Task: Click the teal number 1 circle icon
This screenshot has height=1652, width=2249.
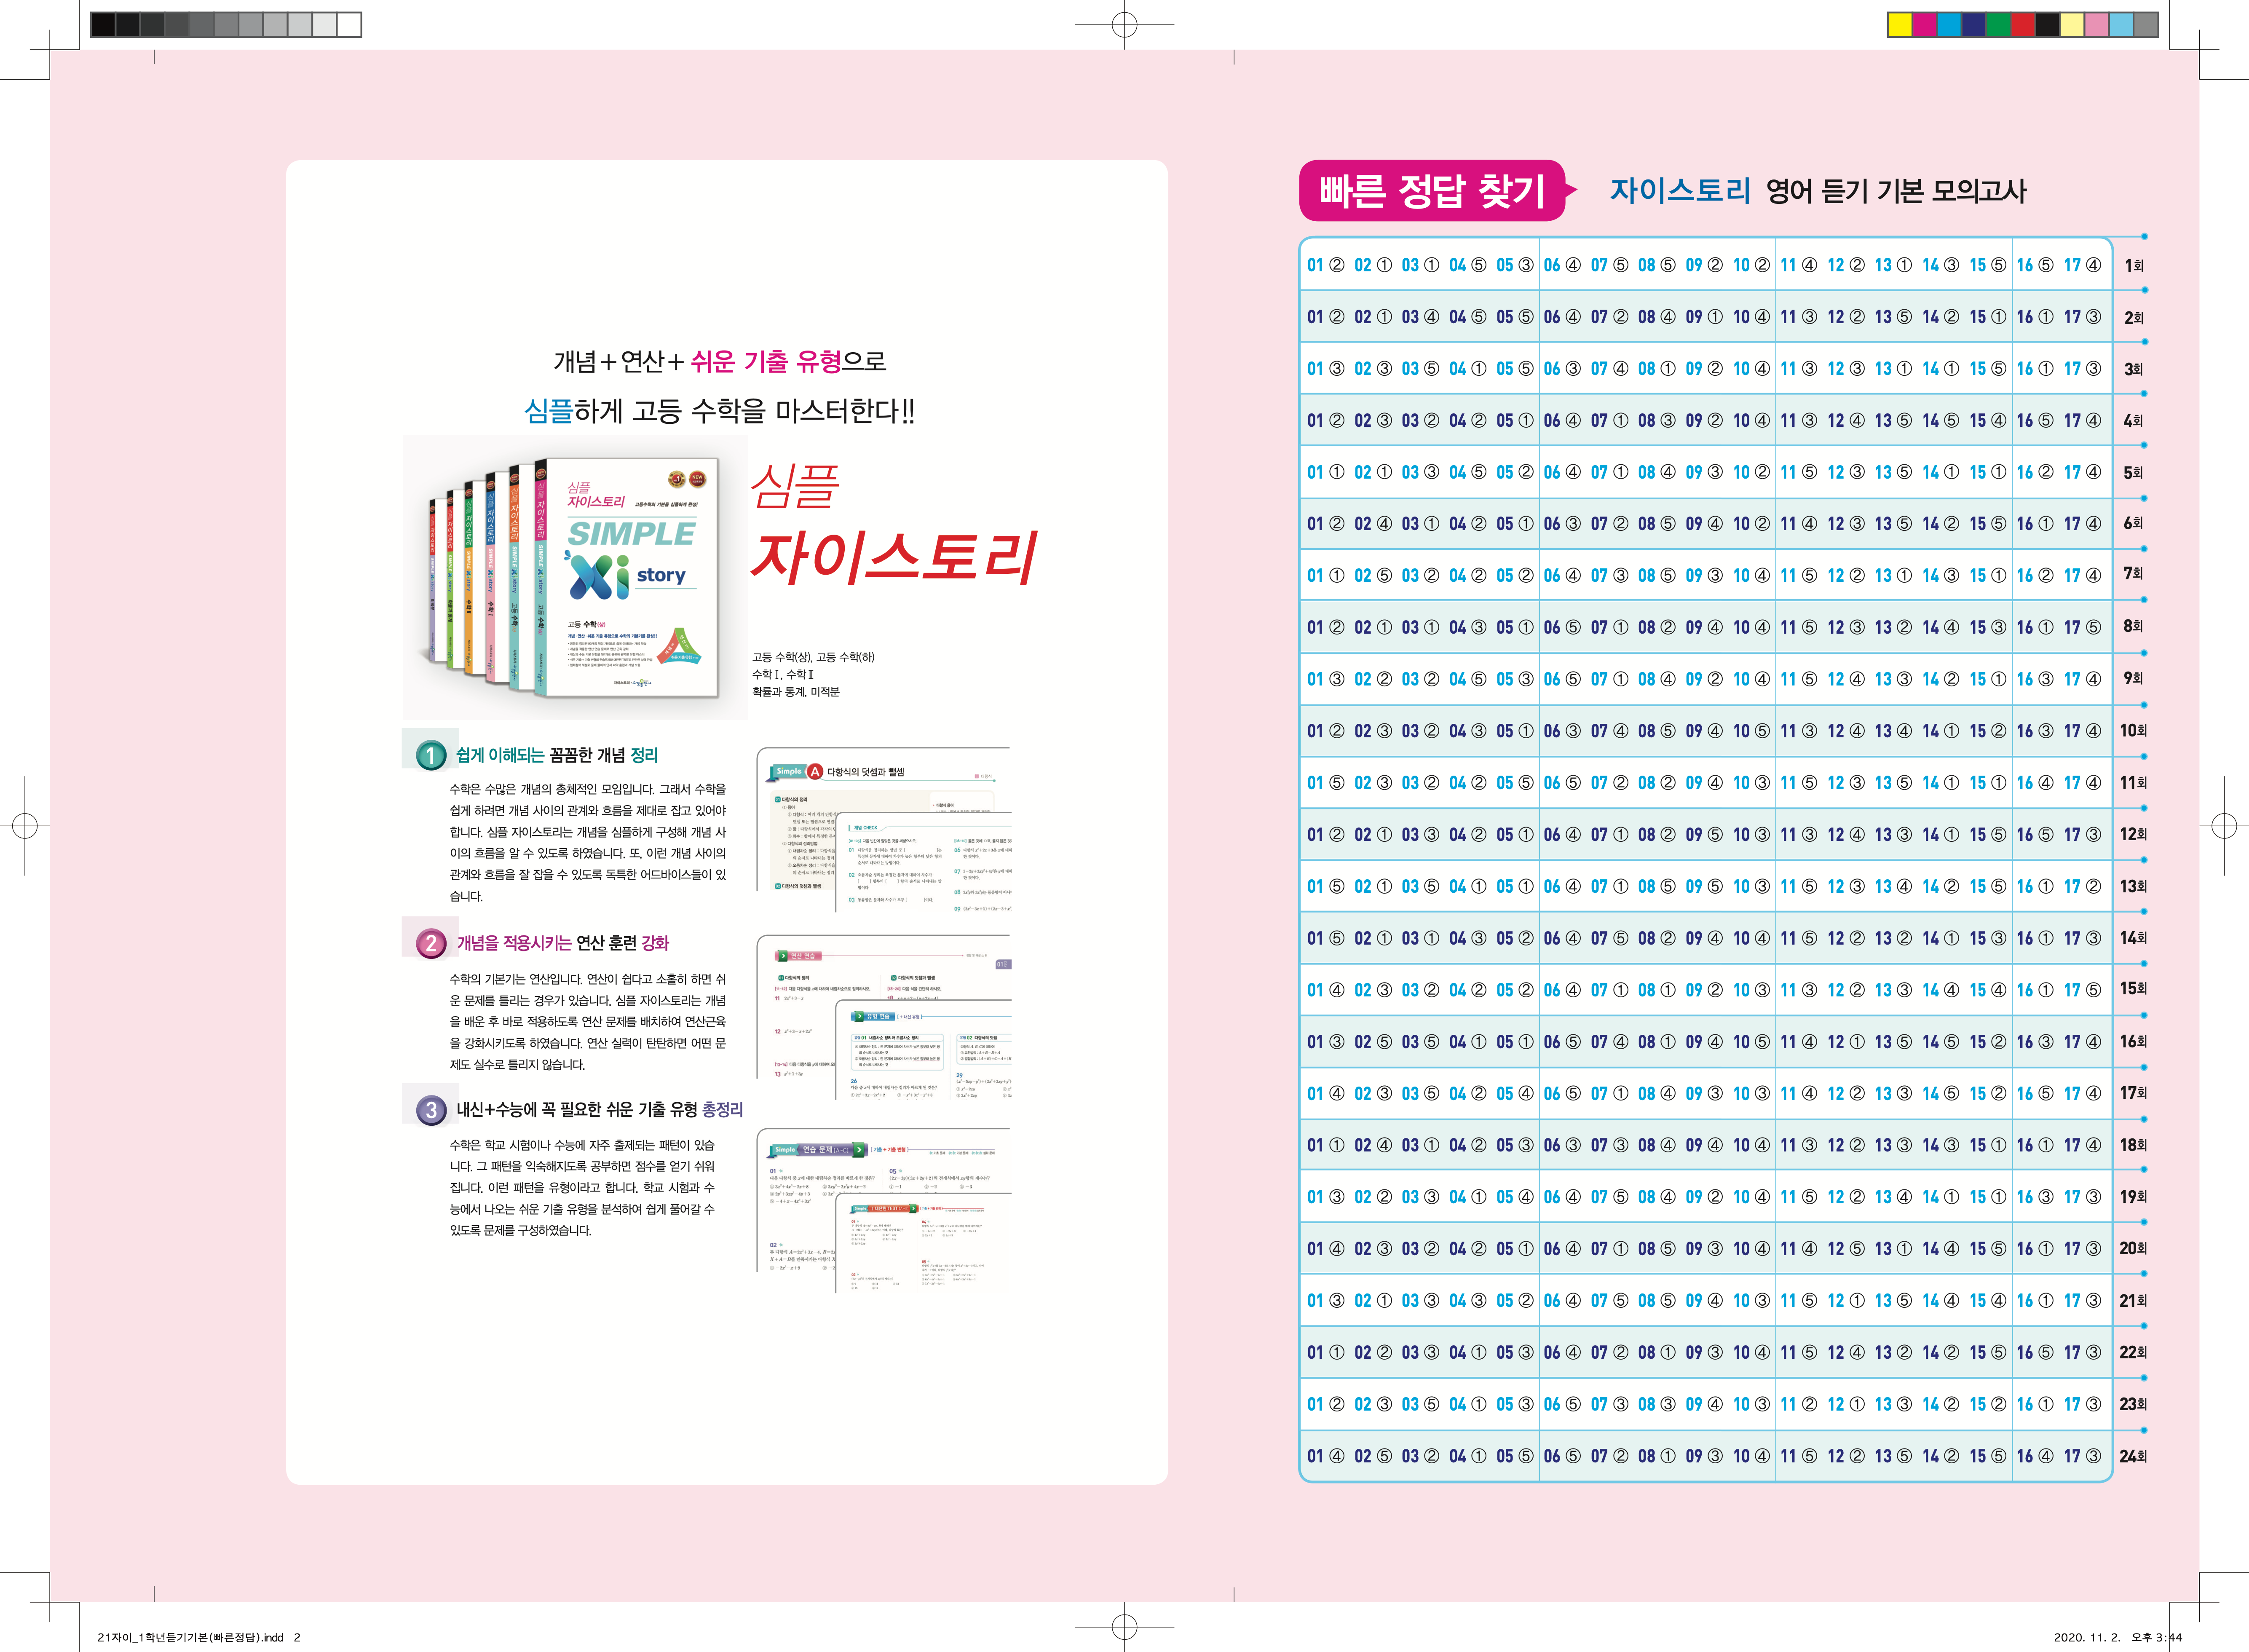Action: point(431,755)
